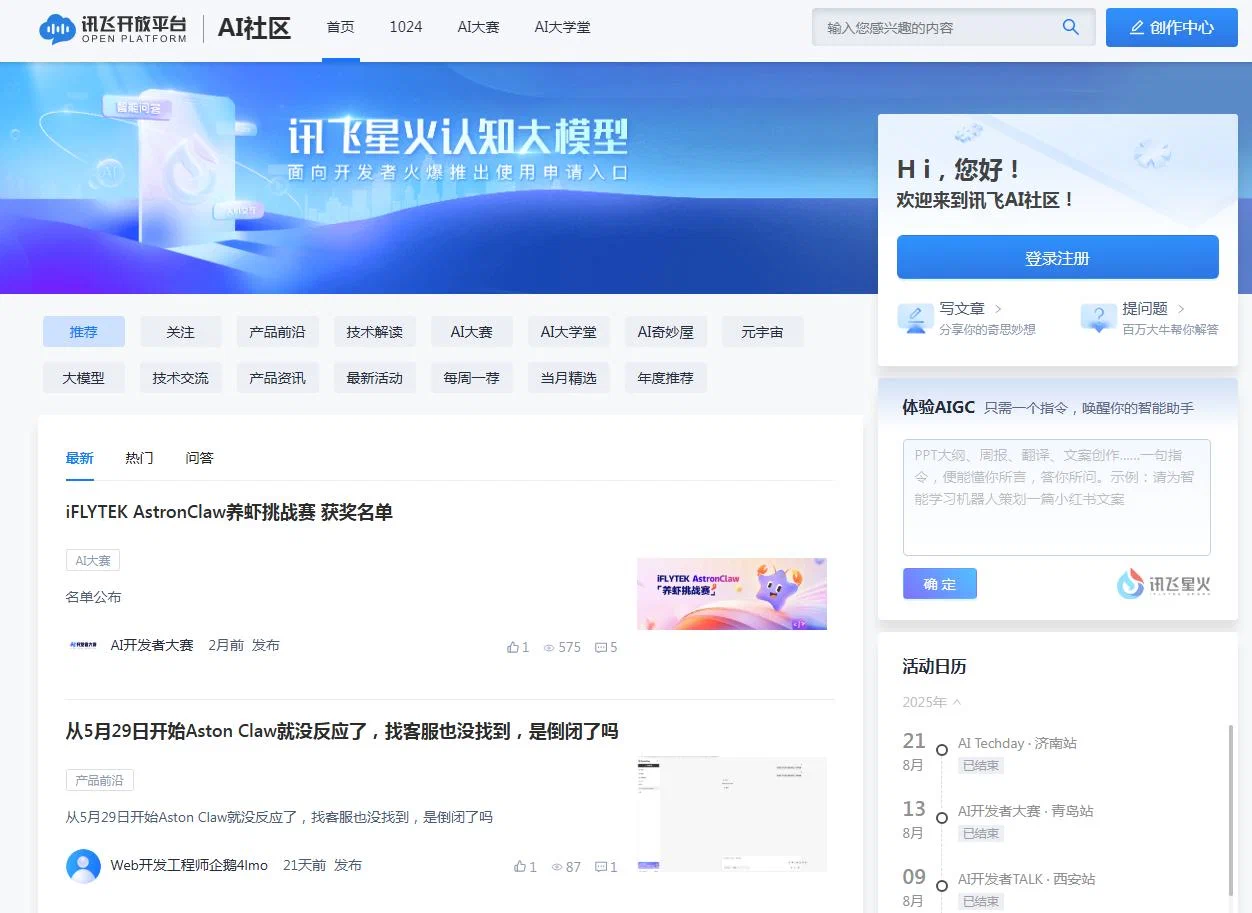The image size is (1252, 913).
Task: Click like icon on Aston Claw没反应 post
Action: [519, 867]
